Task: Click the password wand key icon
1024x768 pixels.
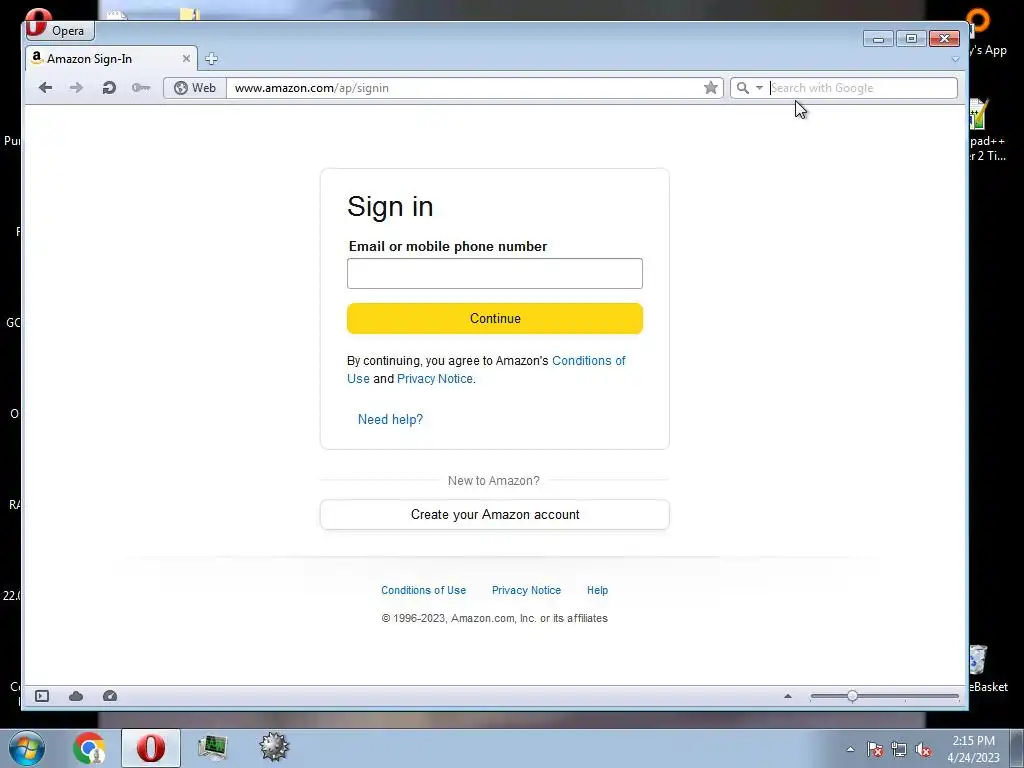Action: coord(141,88)
